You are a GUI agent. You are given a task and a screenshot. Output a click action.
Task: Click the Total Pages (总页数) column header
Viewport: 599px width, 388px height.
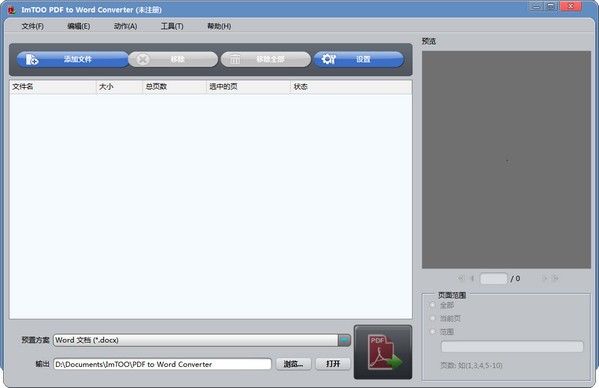[174, 87]
